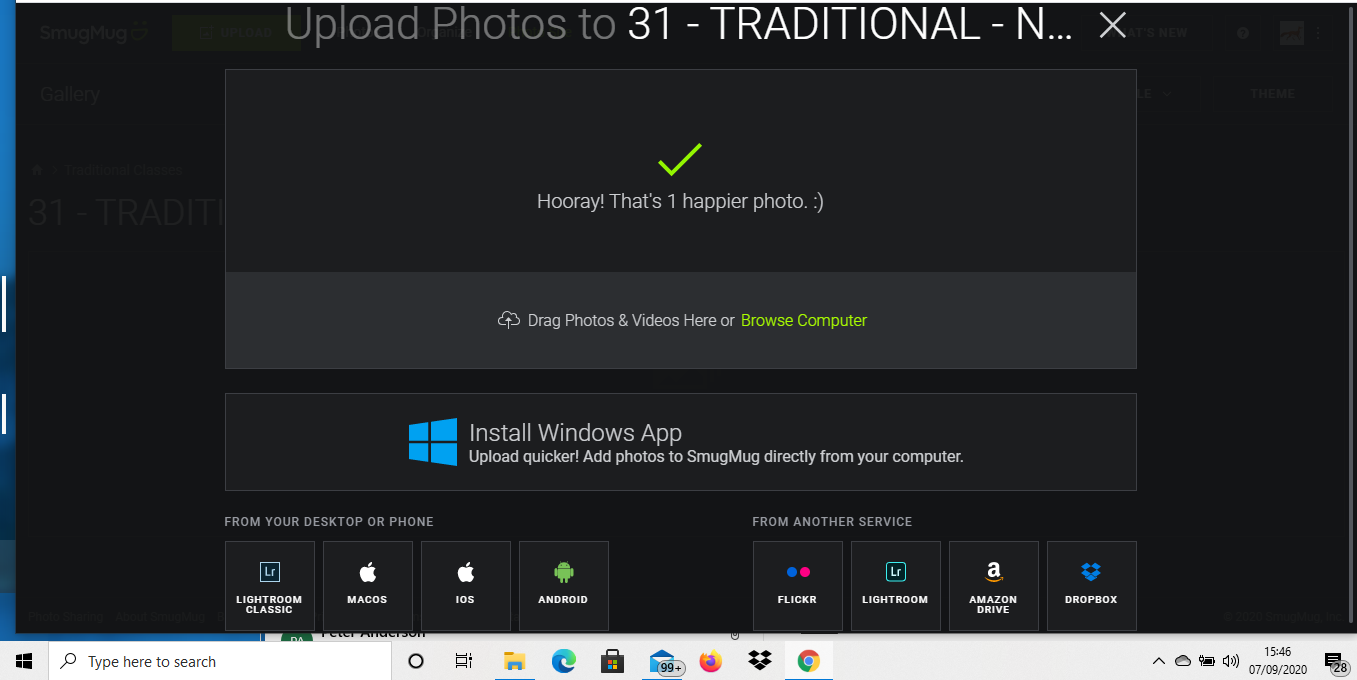Screen dimensions: 1357x680
Task: Open the Dropbox taskbar app
Action: click(760, 661)
